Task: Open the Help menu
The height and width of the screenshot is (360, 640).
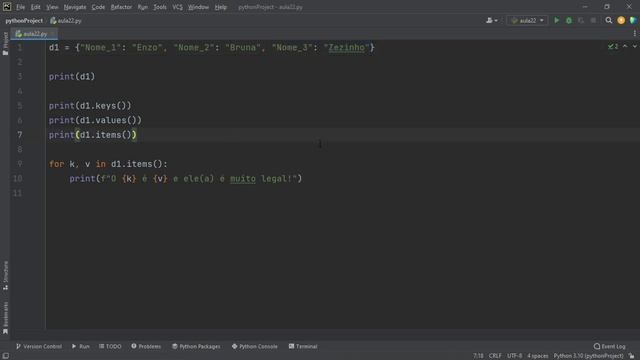Action: 220,7
